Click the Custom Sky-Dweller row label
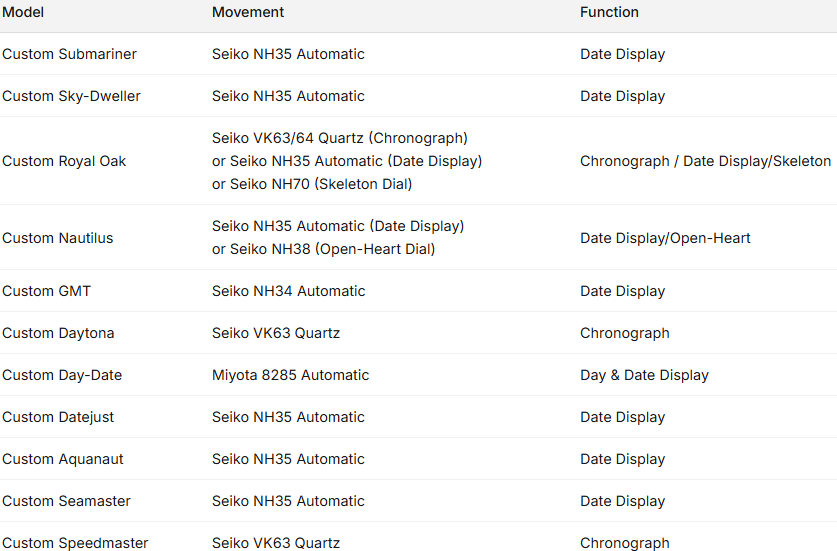Viewport: 837px width, 551px height. [71, 96]
